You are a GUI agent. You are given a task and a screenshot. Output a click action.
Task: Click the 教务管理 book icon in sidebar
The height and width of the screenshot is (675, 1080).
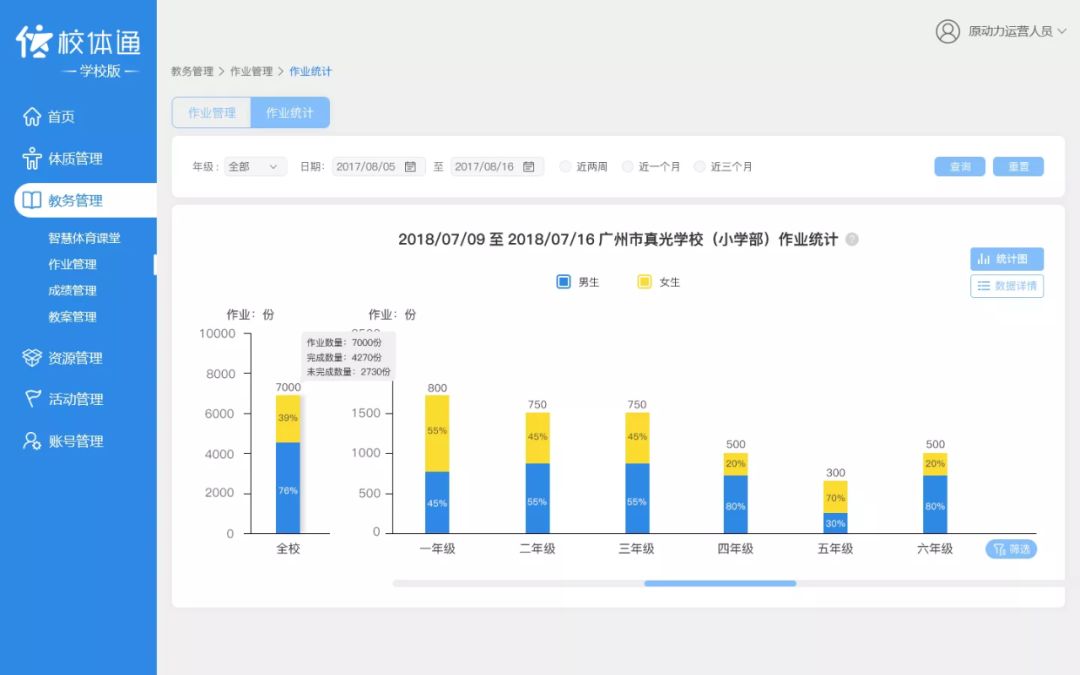34,200
